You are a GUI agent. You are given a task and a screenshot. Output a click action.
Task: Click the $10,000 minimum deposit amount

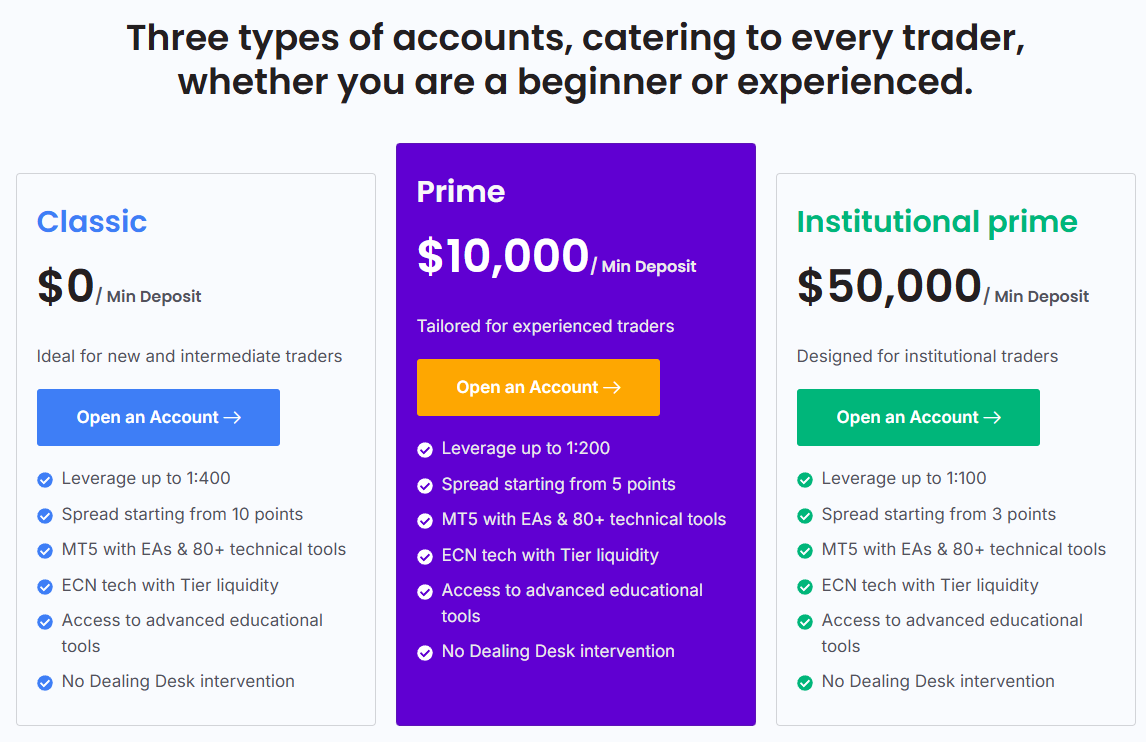(x=503, y=256)
